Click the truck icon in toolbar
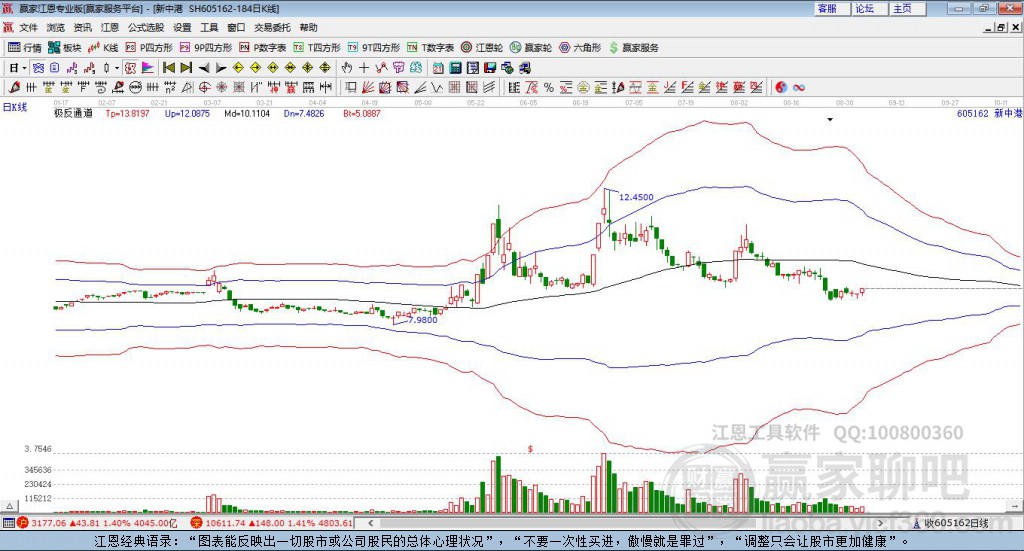 coord(524,68)
